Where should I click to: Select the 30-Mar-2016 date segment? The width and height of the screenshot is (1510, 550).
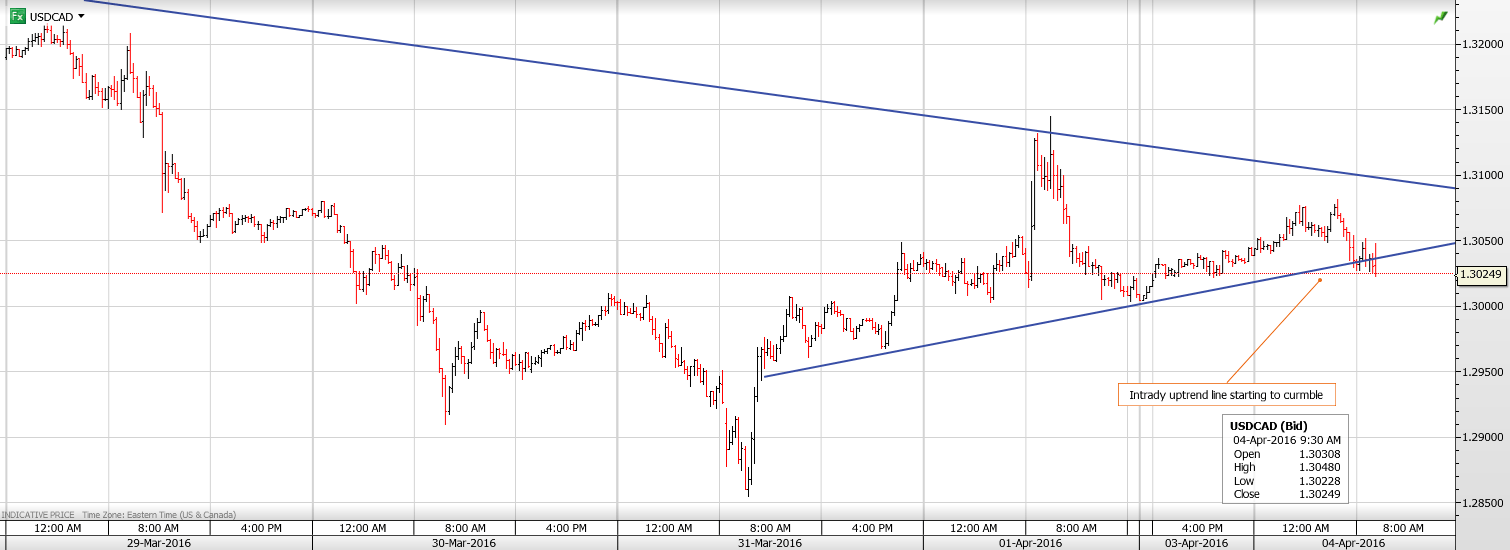464,543
